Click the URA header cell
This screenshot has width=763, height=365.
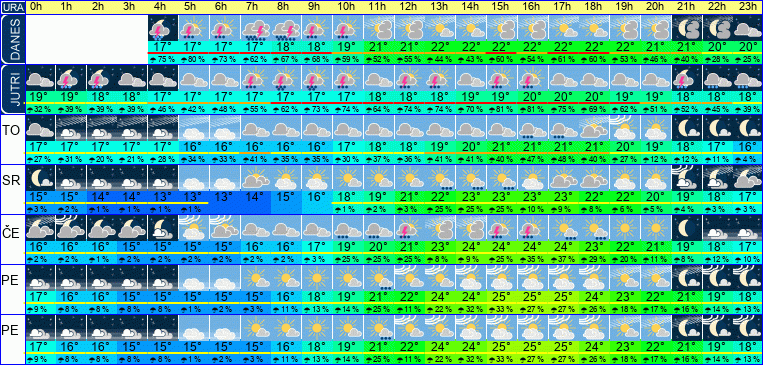[x=12, y=7]
